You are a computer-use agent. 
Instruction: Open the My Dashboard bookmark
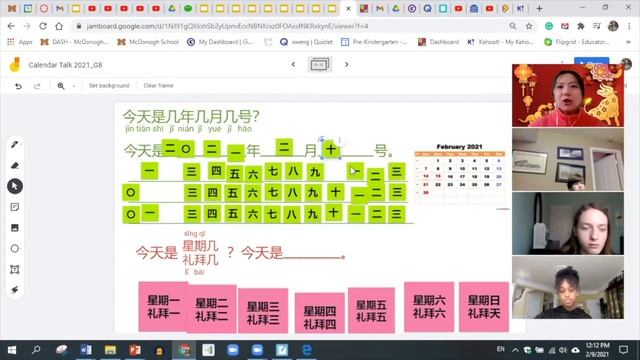(220, 42)
